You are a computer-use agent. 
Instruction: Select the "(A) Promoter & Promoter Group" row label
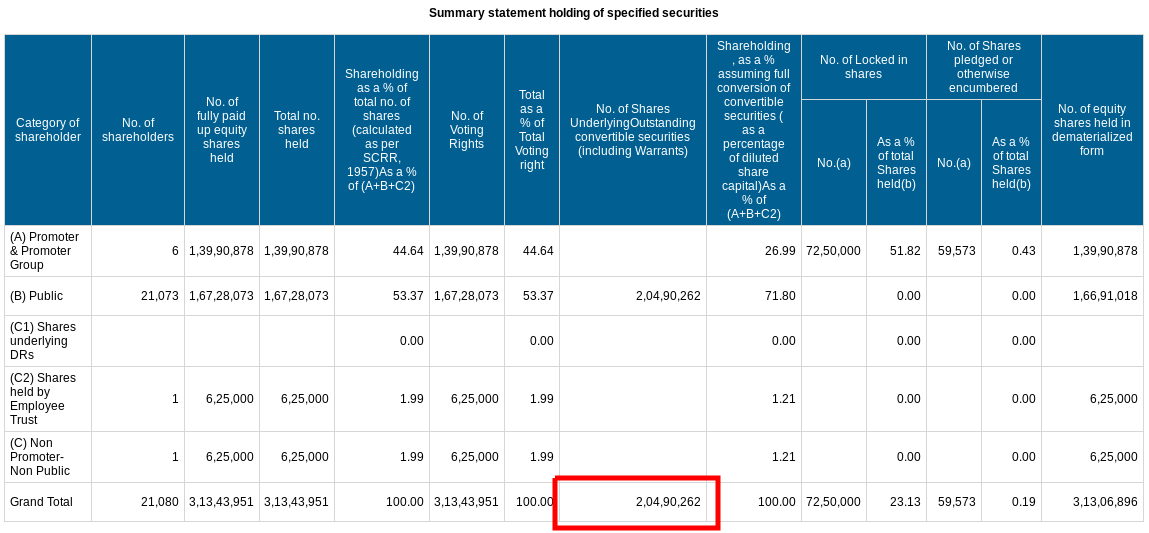coord(47,251)
